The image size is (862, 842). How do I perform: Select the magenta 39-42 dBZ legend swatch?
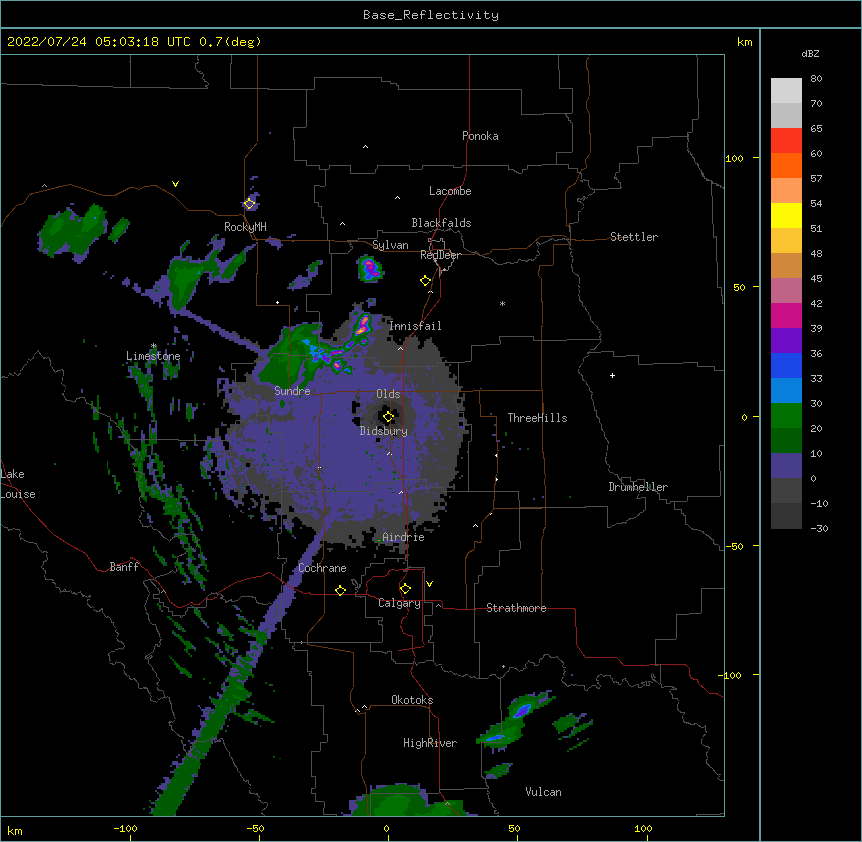click(786, 315)
